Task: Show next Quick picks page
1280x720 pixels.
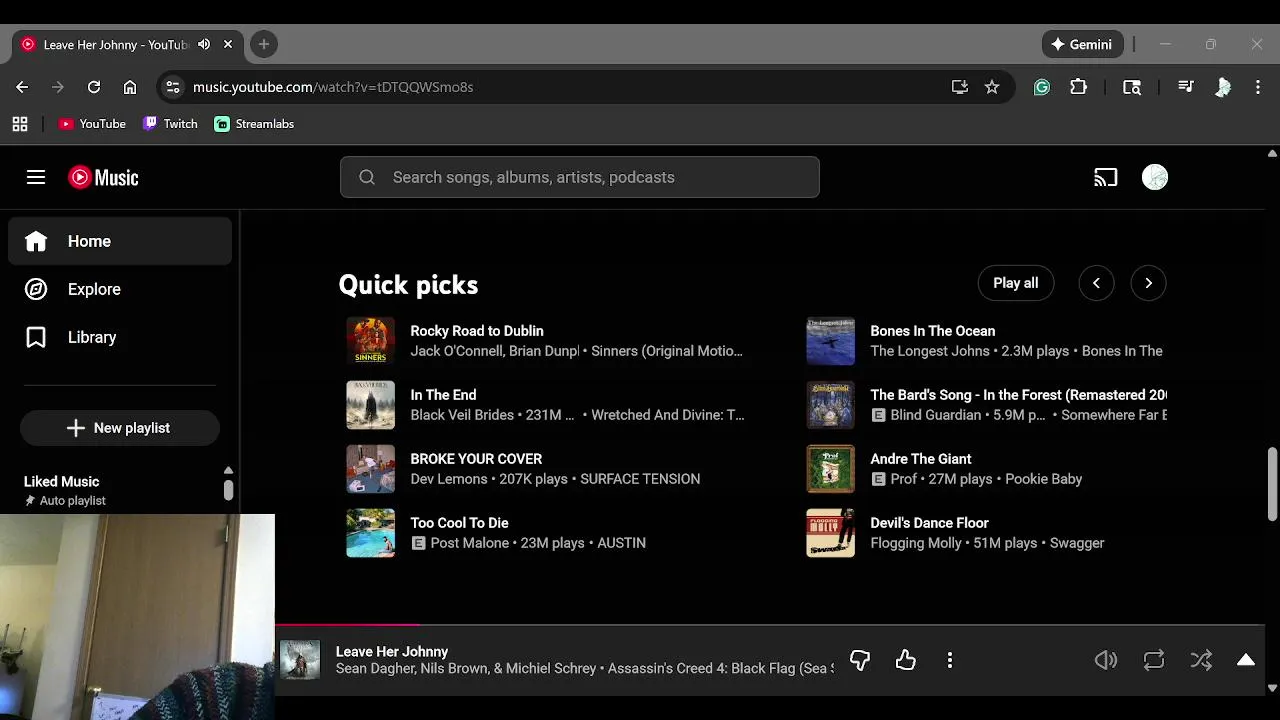Action: pos(1148,283)
